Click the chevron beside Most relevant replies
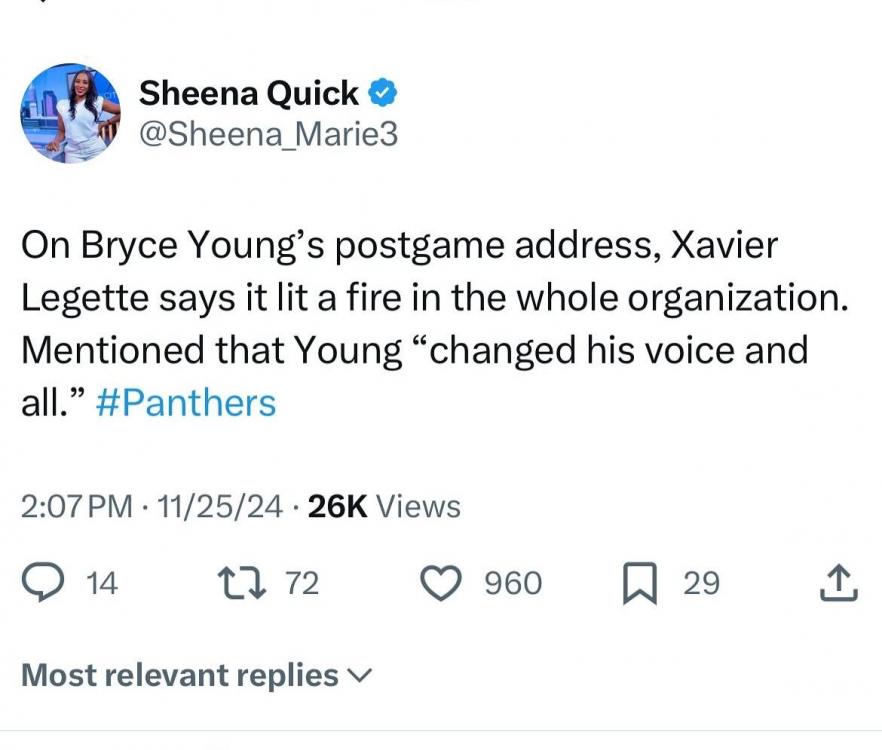Image resolution: width=882 pixels, height=750 pixels. [x=358, y=677]
